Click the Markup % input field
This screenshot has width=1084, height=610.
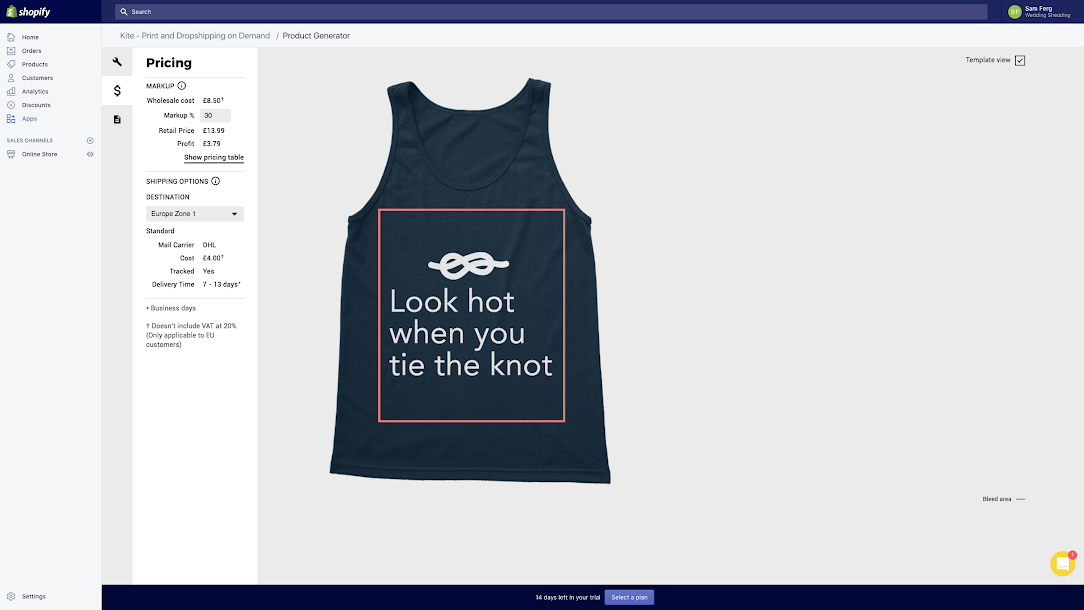pyautogui.click(x=215, y=116)
